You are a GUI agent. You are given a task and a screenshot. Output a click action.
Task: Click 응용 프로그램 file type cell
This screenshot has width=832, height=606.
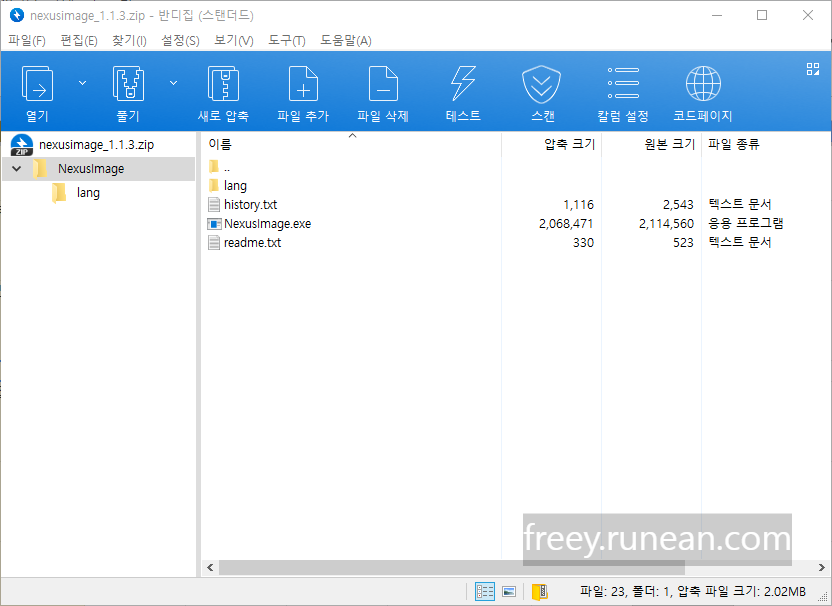746,223
